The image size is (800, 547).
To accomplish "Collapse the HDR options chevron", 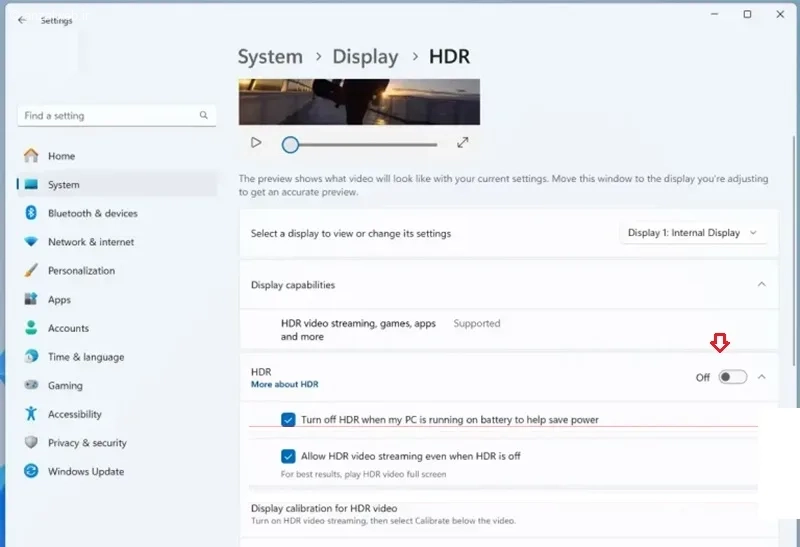I will 762,377.
